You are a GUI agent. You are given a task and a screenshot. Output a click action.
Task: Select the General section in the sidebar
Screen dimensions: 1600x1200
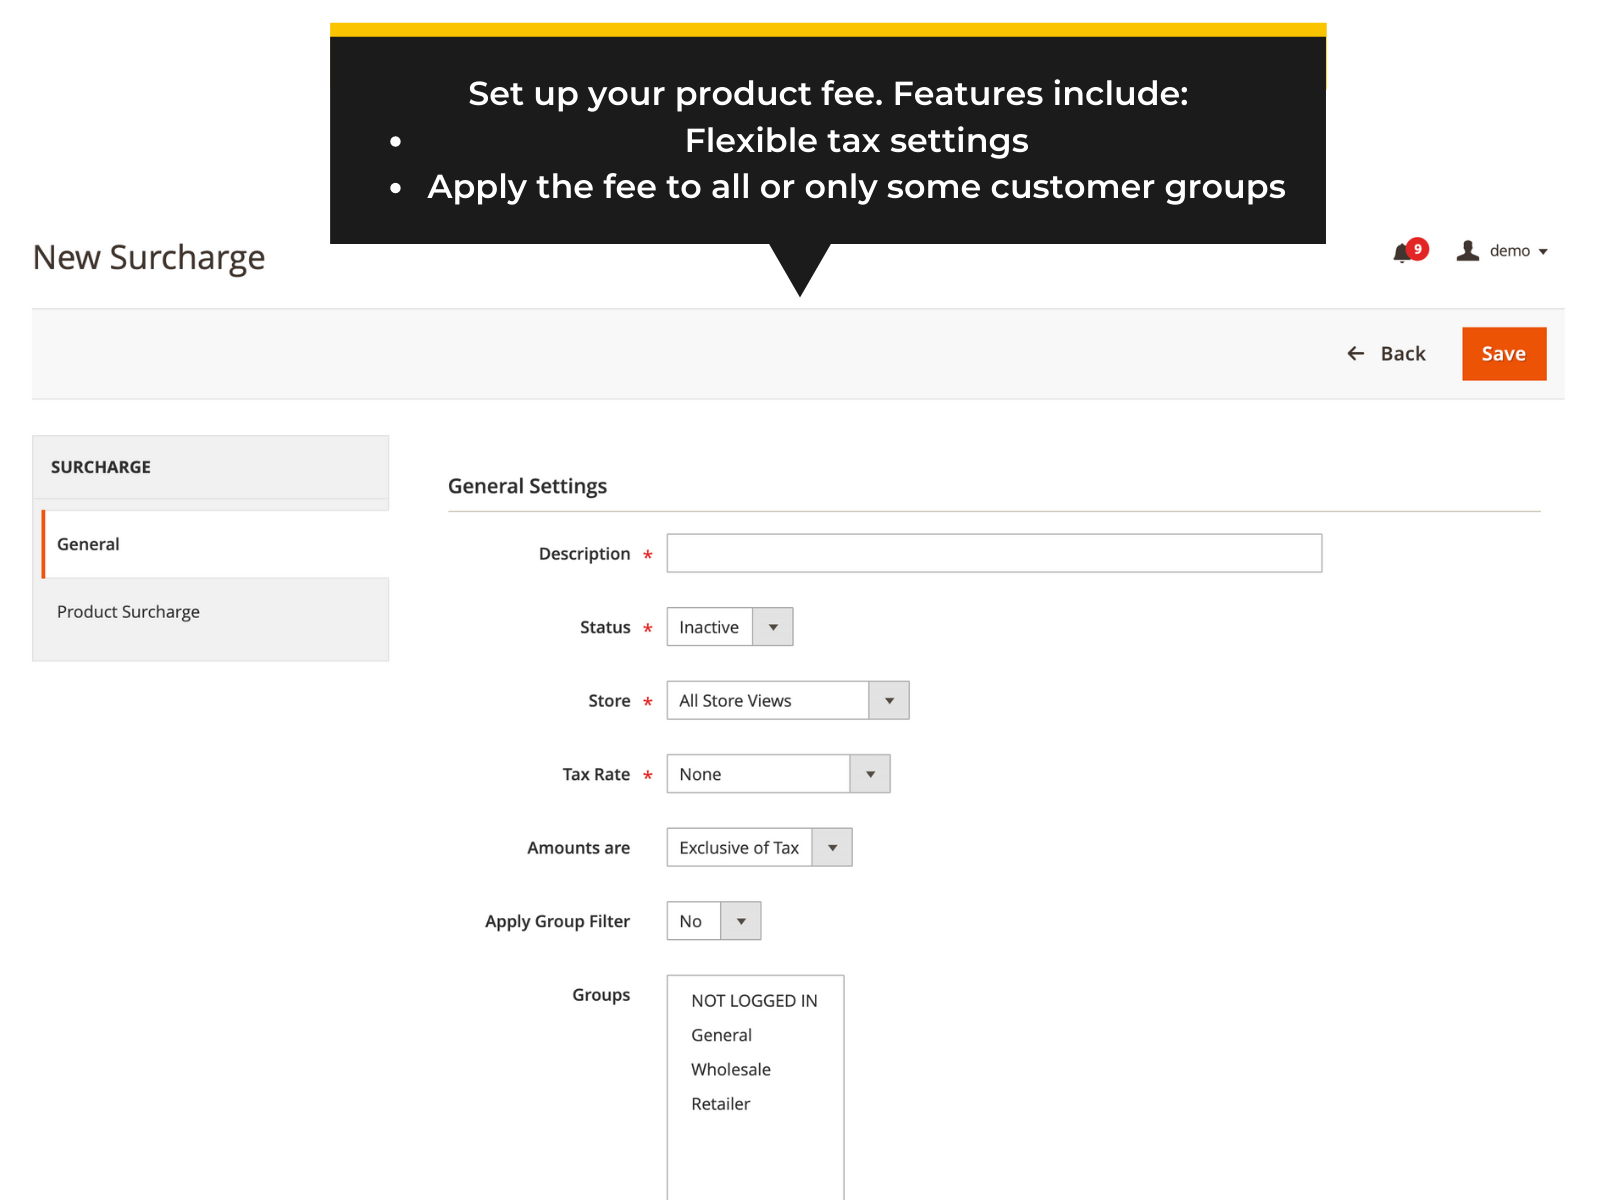[88, 544]
